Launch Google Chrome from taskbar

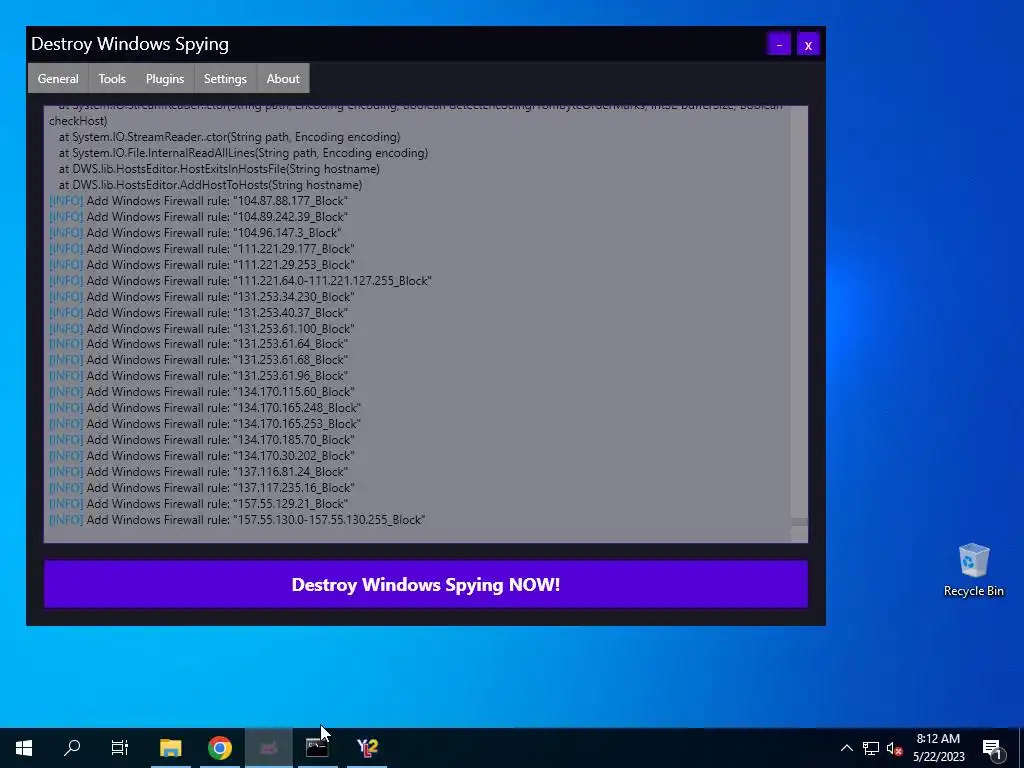pyautogui.click(x=219, y=747)
